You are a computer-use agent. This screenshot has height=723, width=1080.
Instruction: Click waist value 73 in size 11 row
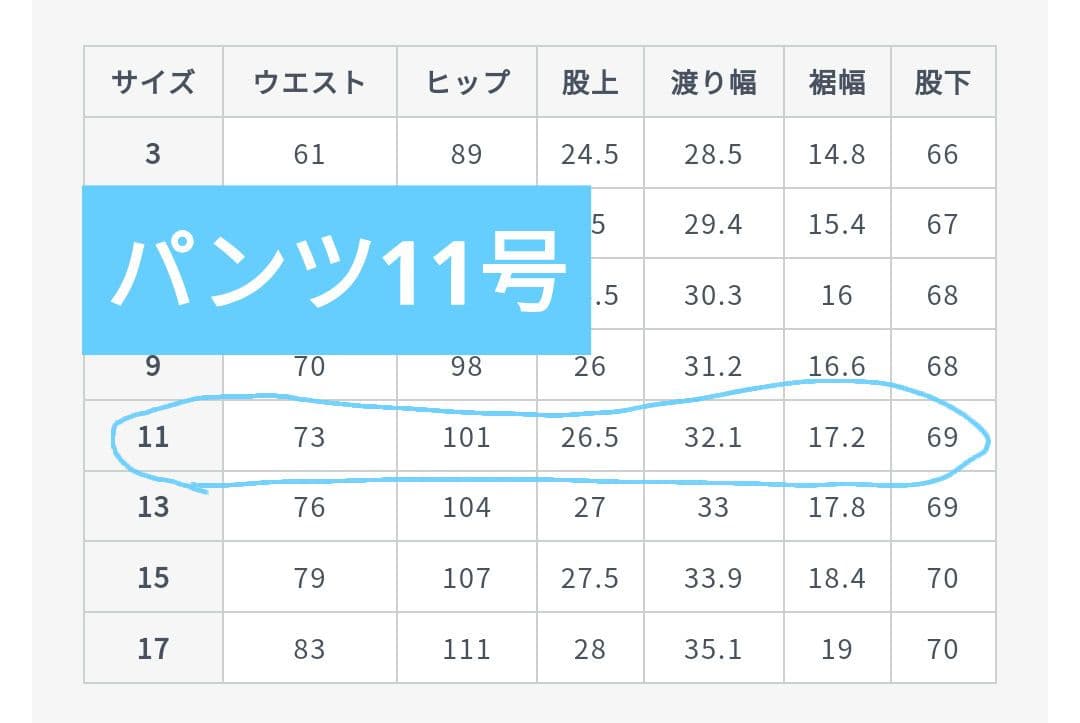pyautogui.click(x=309, y=437)
